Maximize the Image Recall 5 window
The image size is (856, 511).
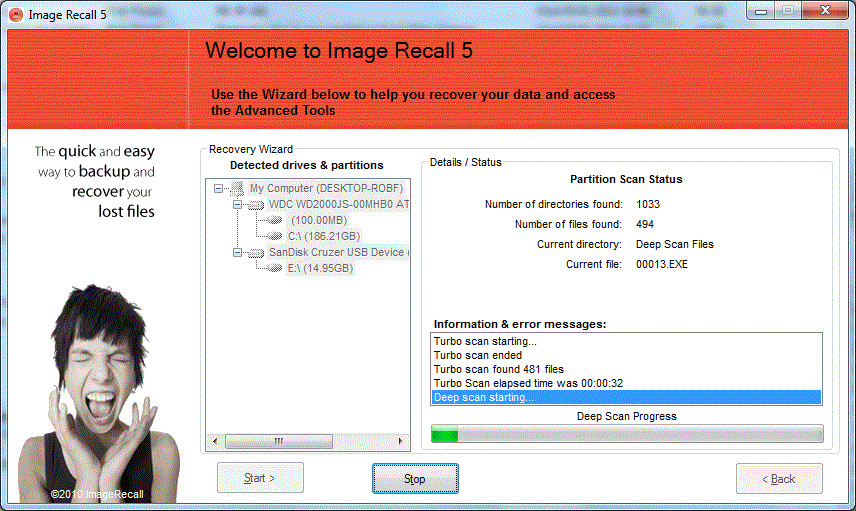tap(788, 10)
